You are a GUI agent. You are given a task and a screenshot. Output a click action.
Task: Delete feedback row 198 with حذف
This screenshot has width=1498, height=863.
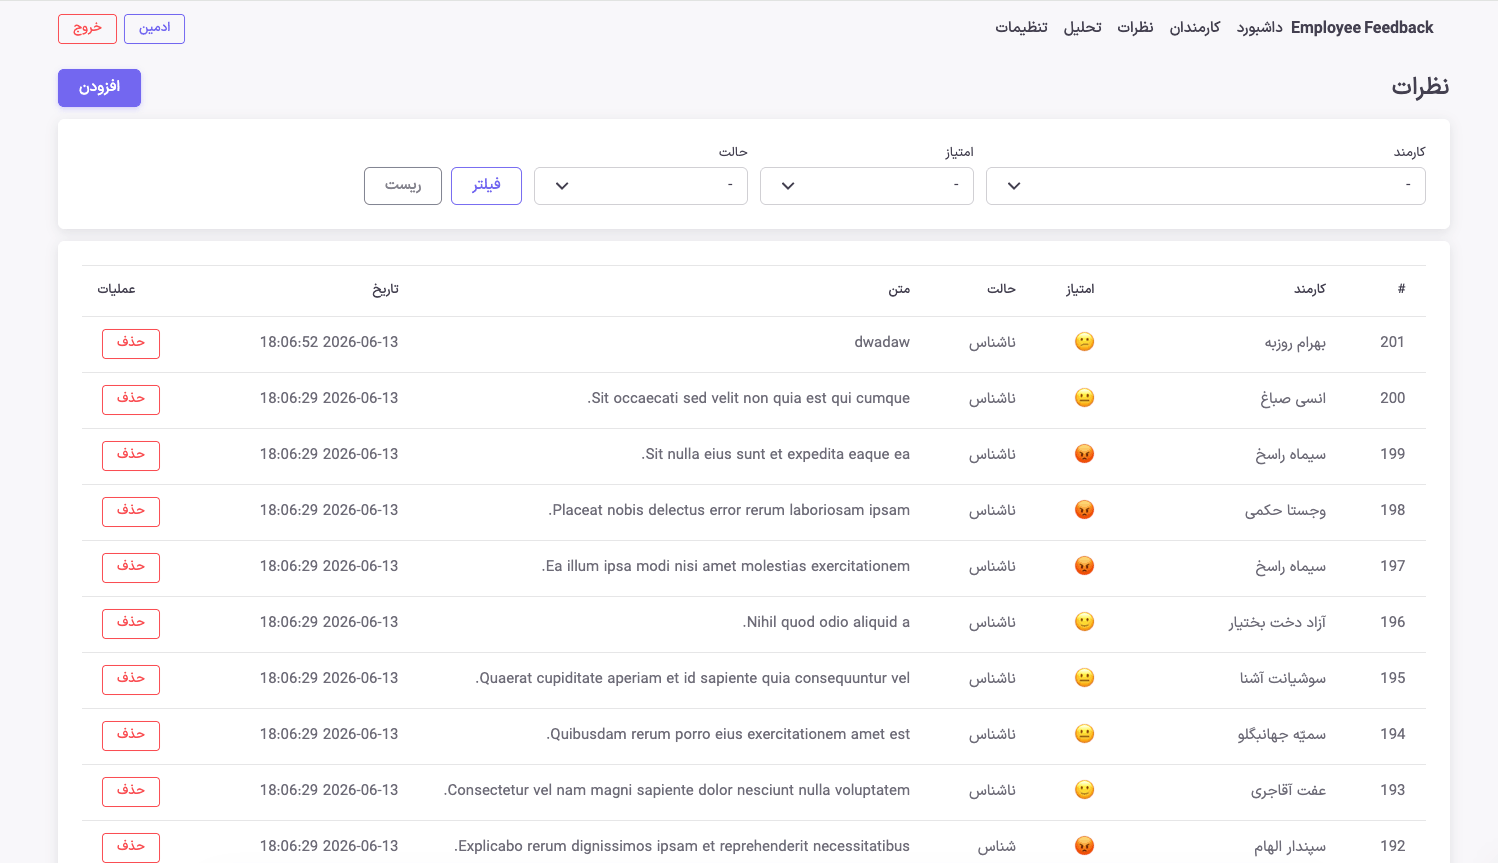click(131, 511)
